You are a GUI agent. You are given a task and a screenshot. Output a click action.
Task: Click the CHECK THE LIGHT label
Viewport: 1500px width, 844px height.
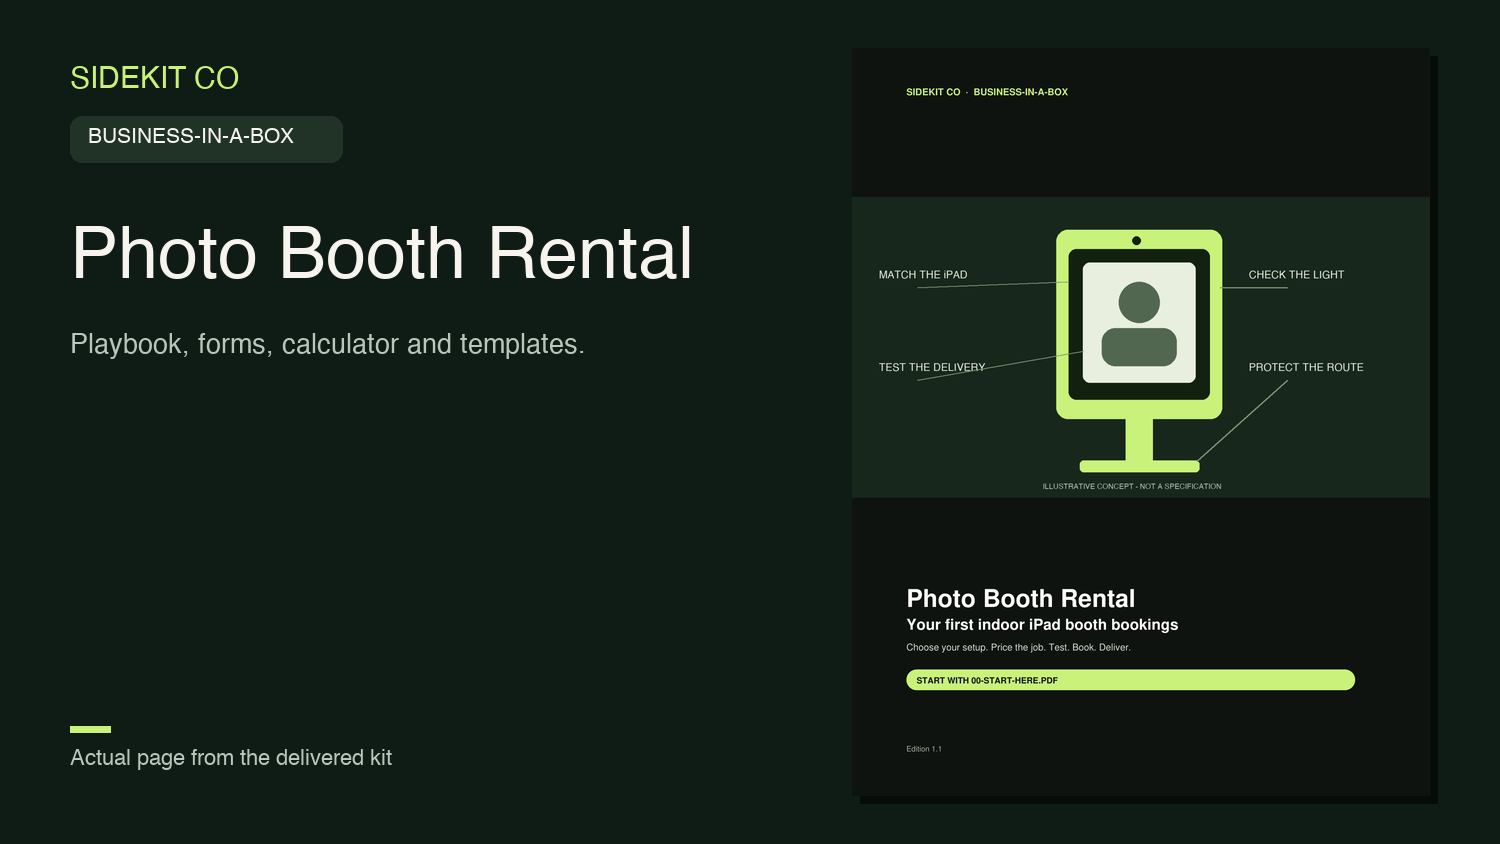[x=1296, y=275]
